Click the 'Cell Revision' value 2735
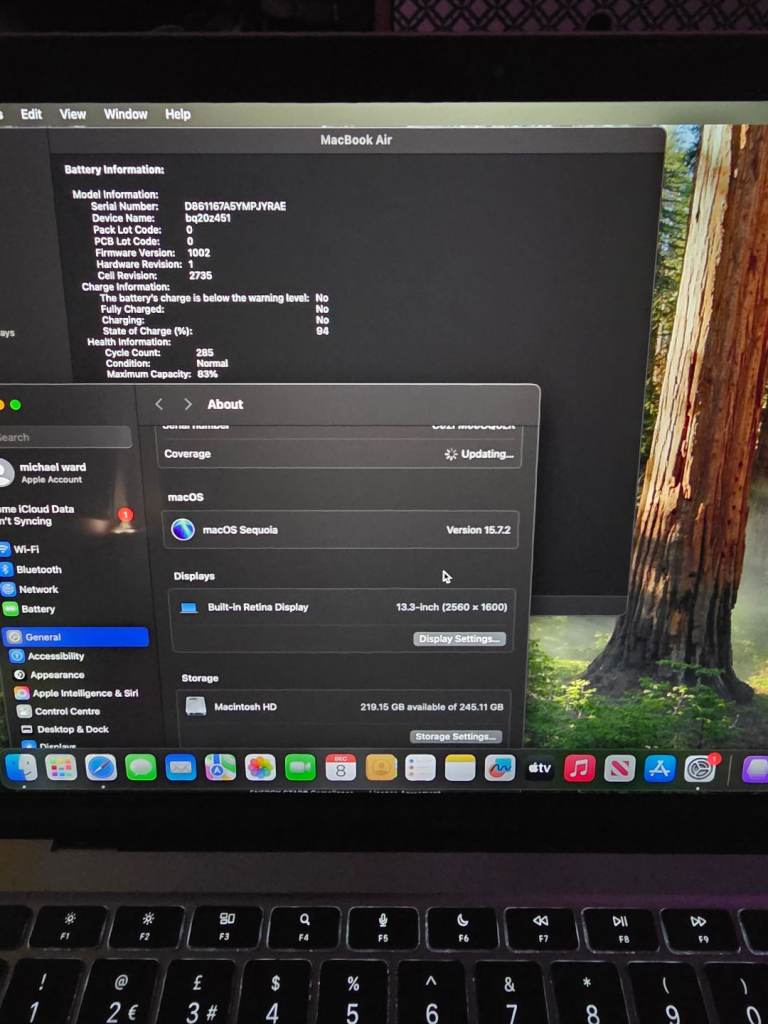 [x=200, y=276]
